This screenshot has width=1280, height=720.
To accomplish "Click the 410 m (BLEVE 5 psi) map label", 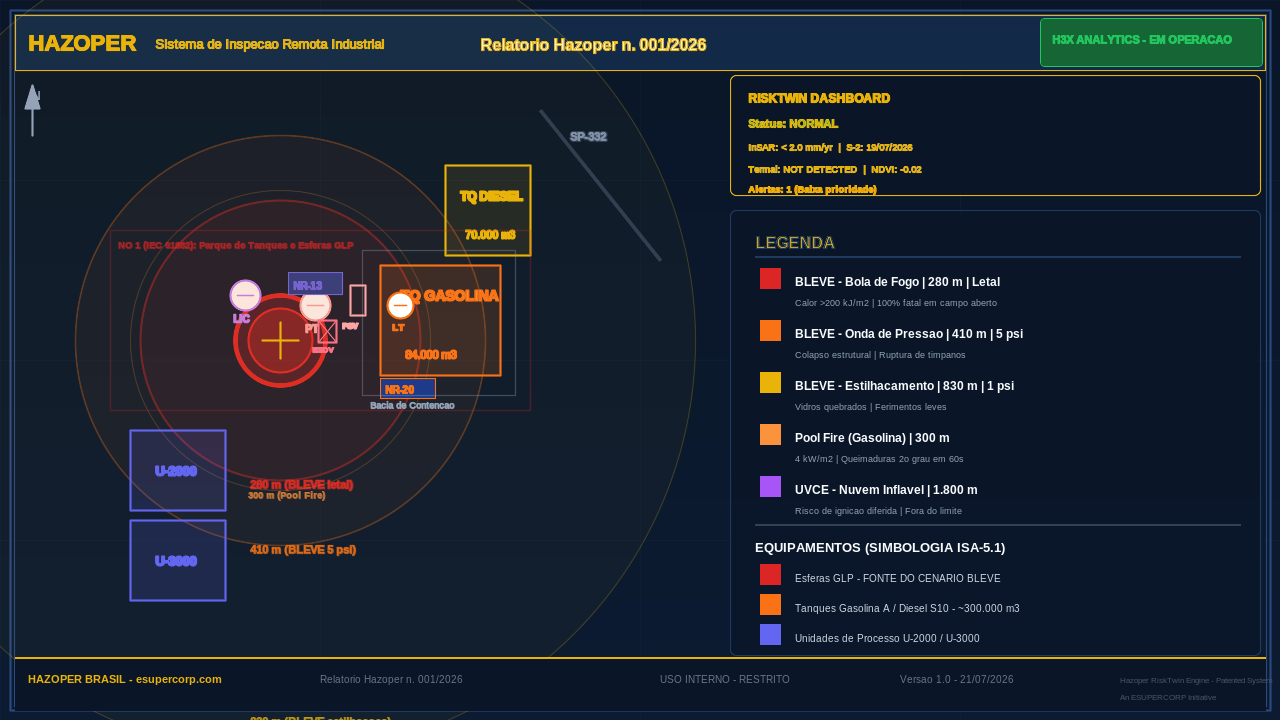I will pos(303,549).
